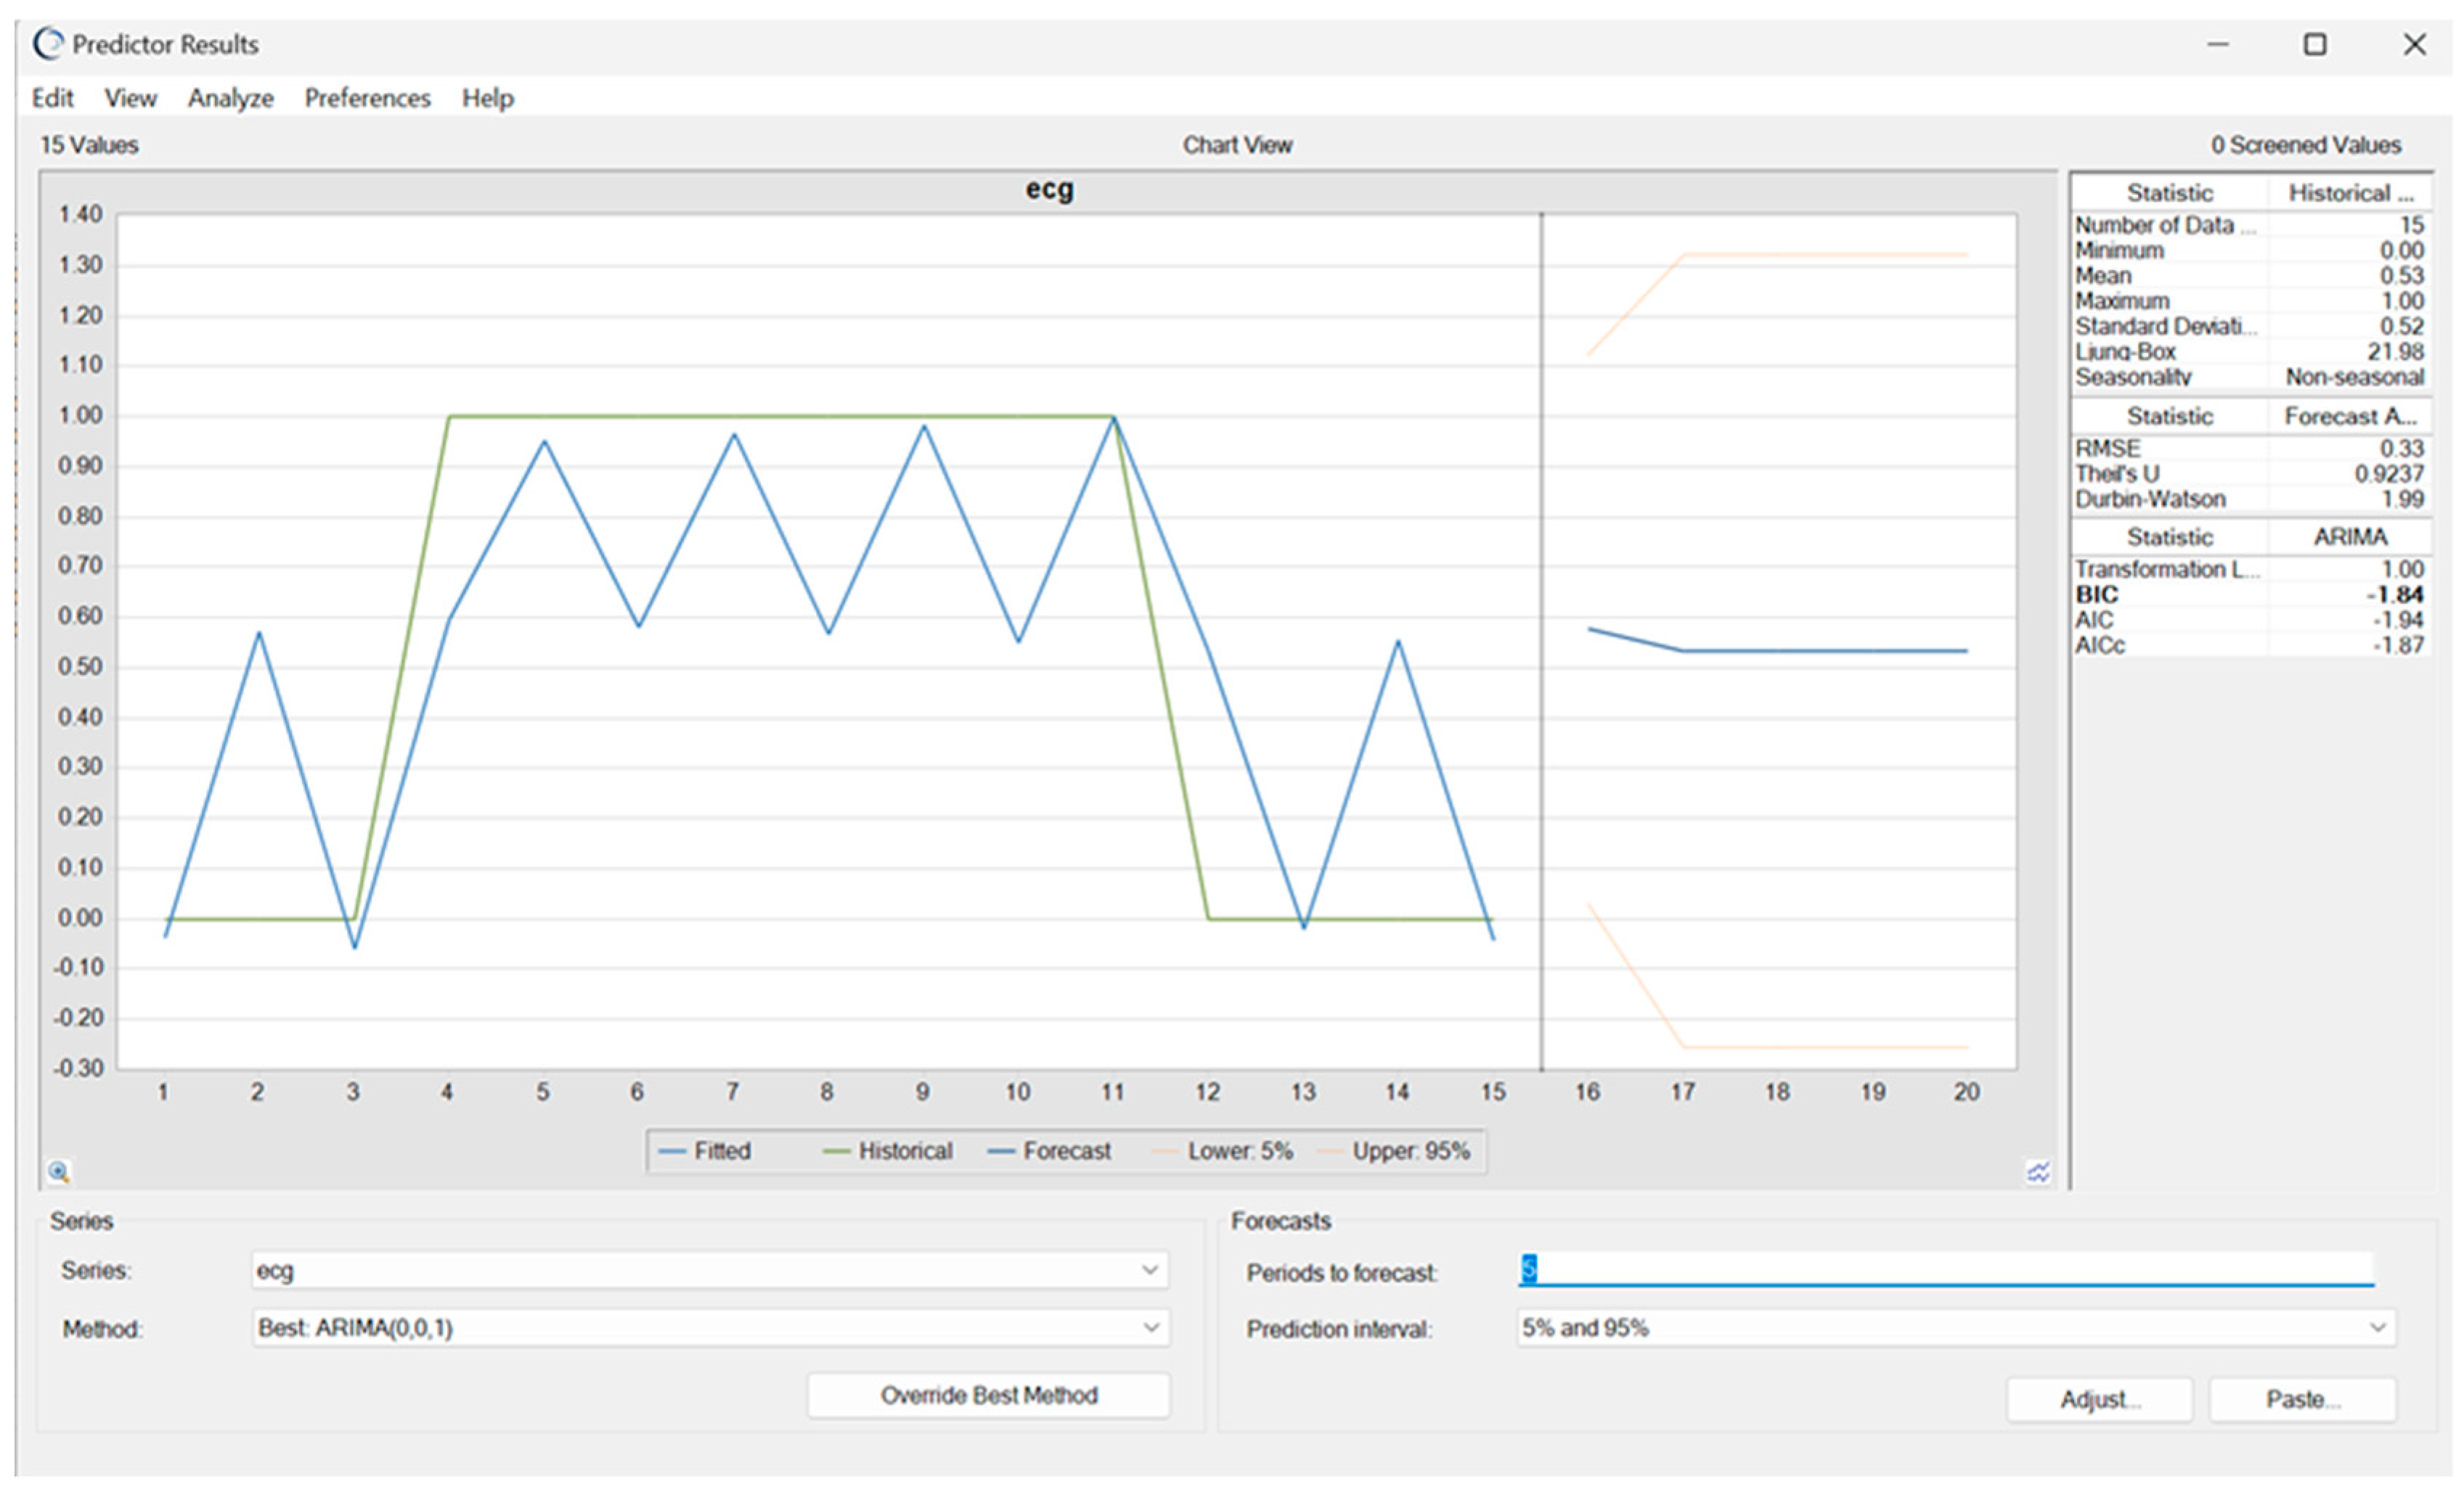
Task: Minimize the Predictor Results window
Action: (x=2218, y=44)
